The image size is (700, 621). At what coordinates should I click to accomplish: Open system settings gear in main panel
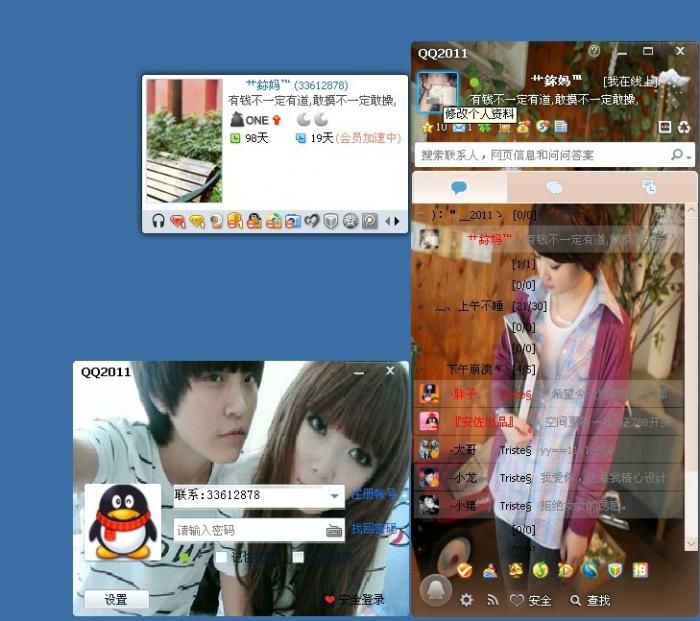point(467,600)
